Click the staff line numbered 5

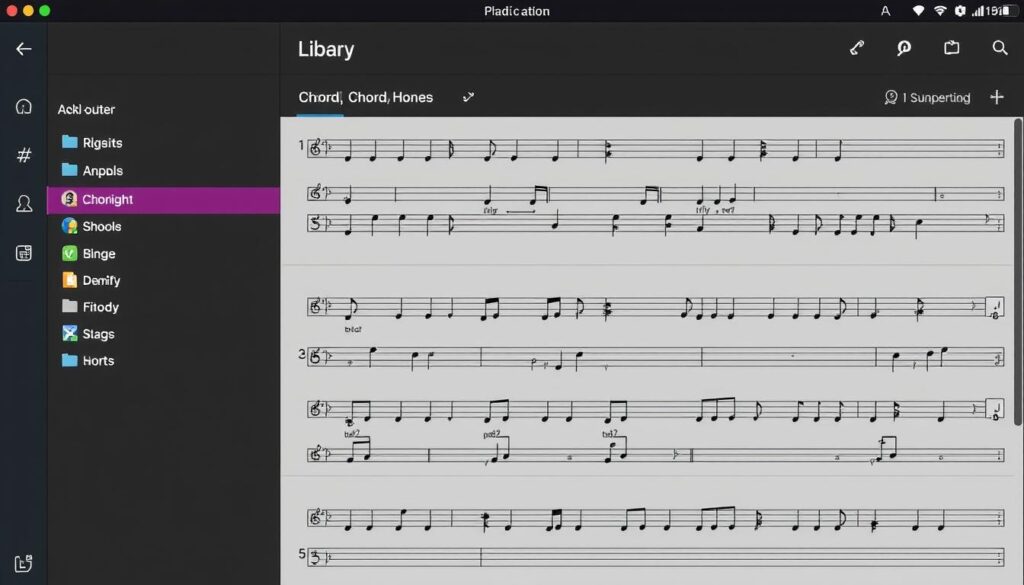(x=656, y=557)
